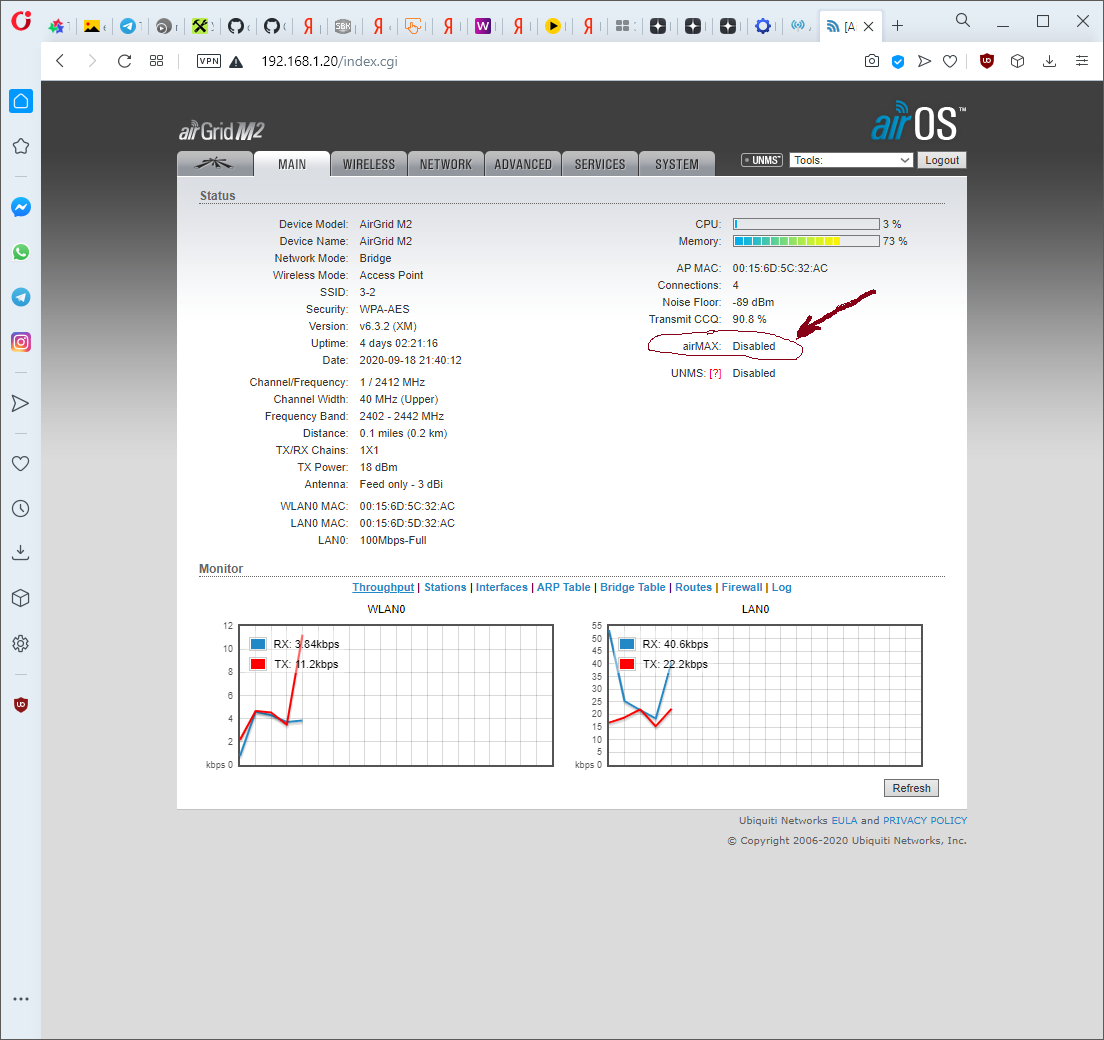Log out with Logout button

point(941,160)
